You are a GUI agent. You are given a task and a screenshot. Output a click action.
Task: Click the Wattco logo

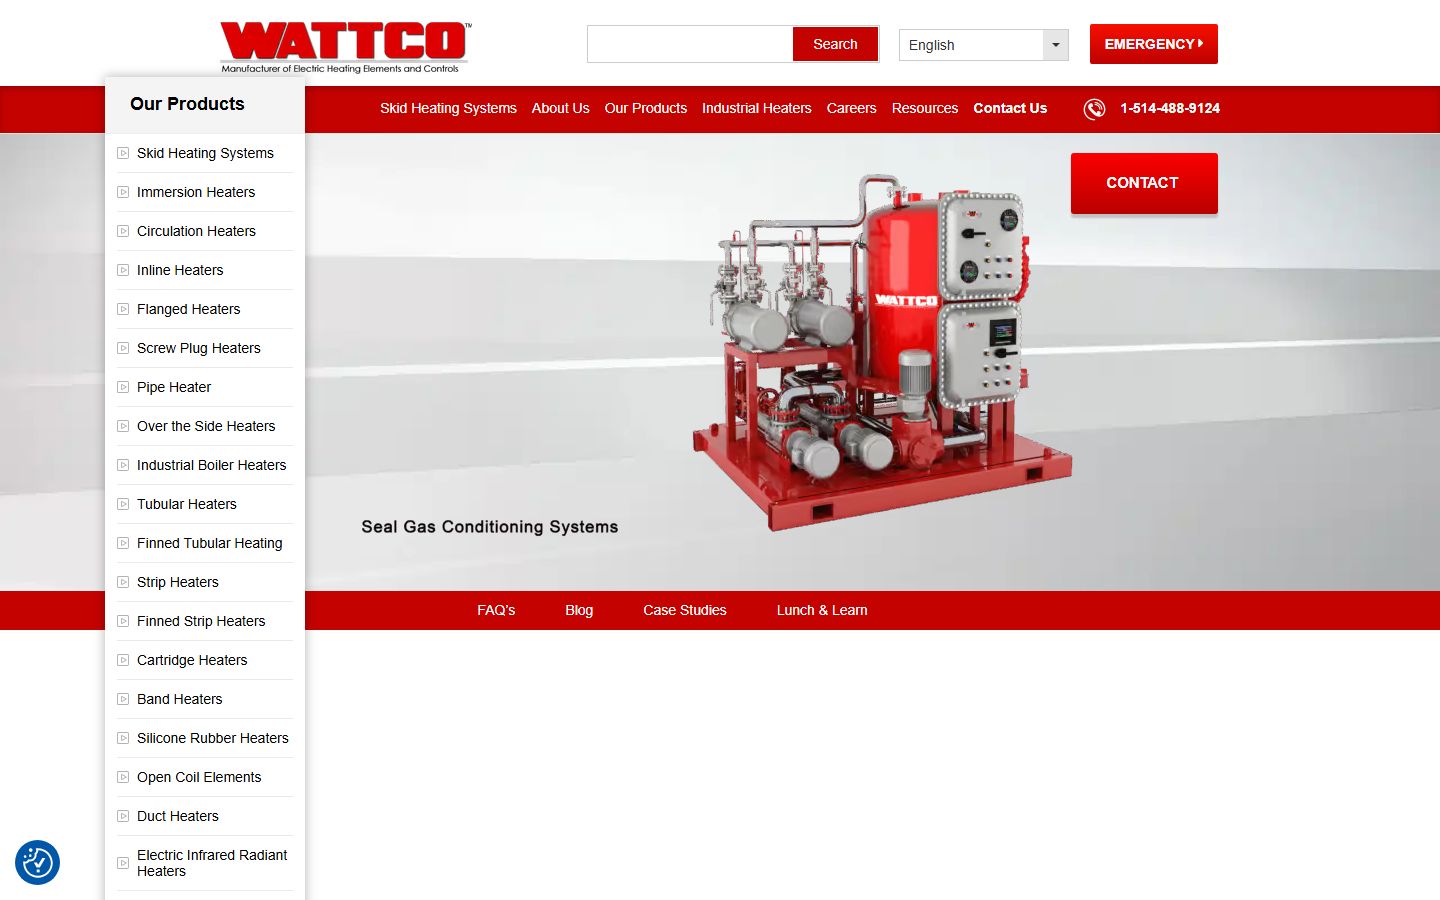pyautogui.click(x=345, y=48)
